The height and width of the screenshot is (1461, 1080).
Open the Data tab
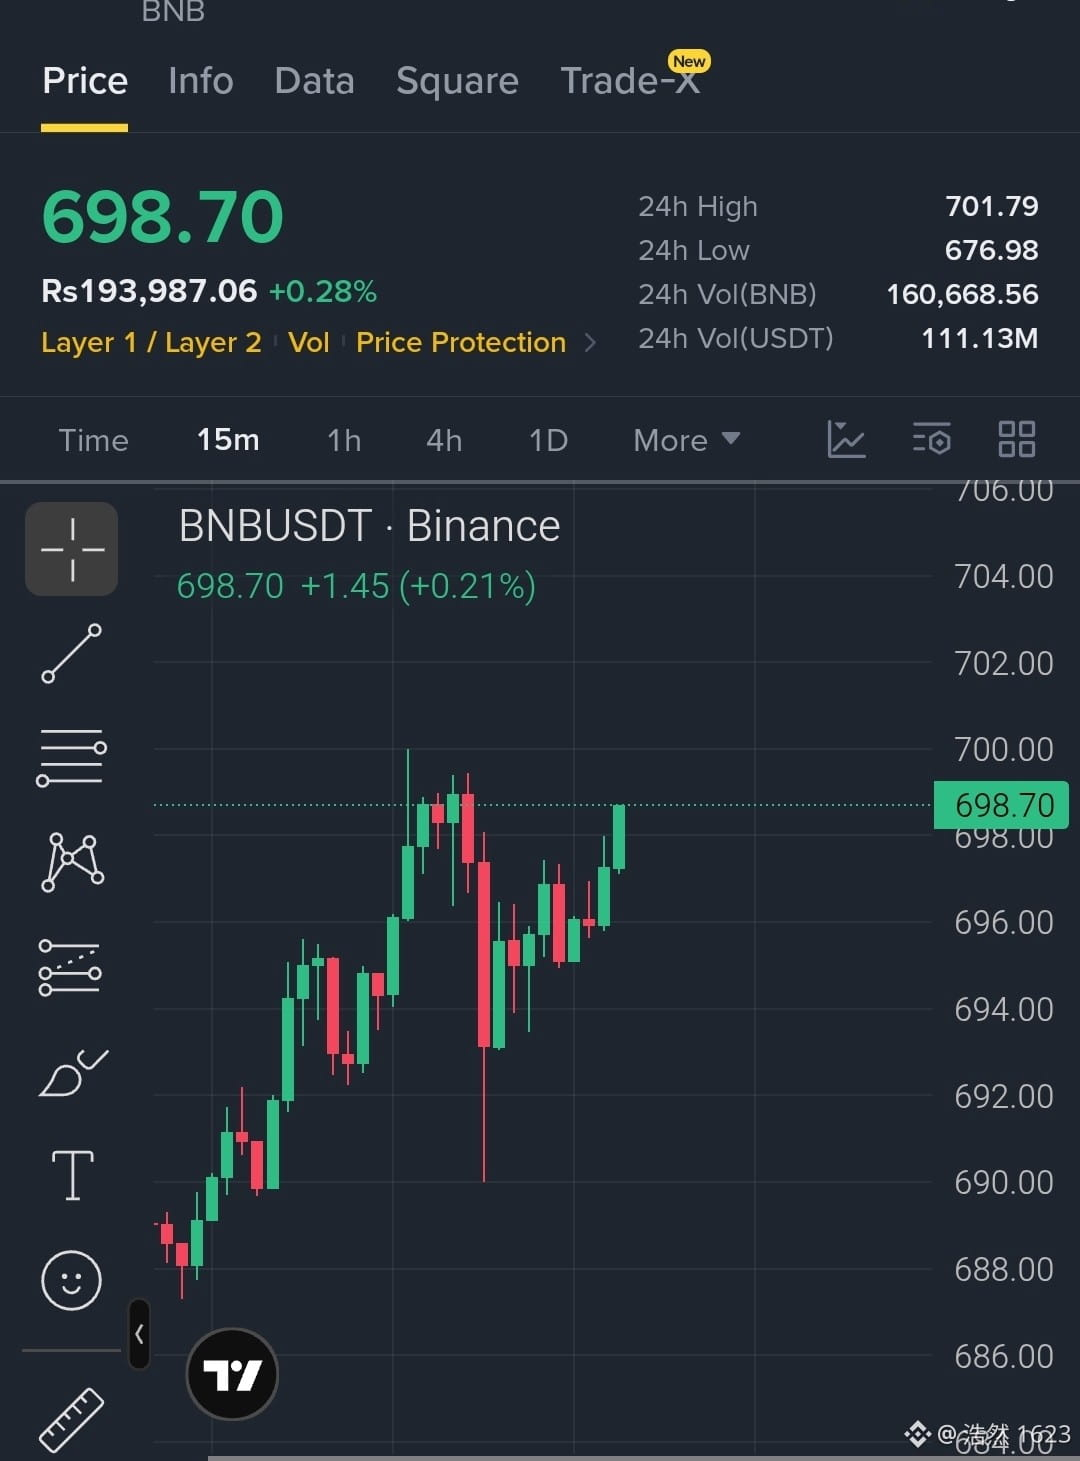[x=314, y=81]
